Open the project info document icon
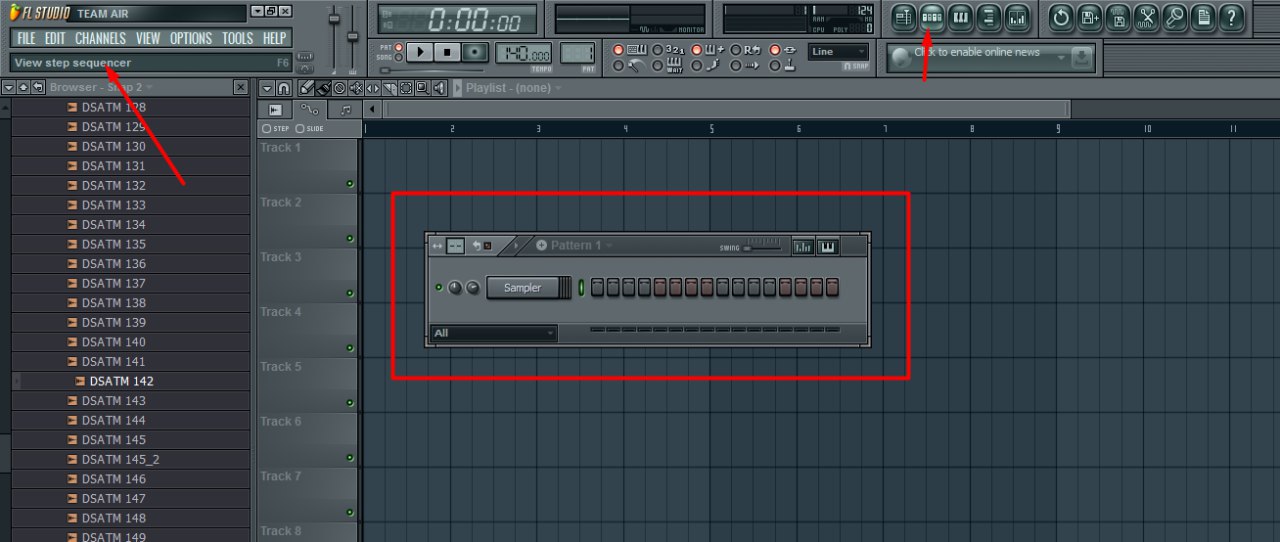1280x542 pixels. 1203,16
